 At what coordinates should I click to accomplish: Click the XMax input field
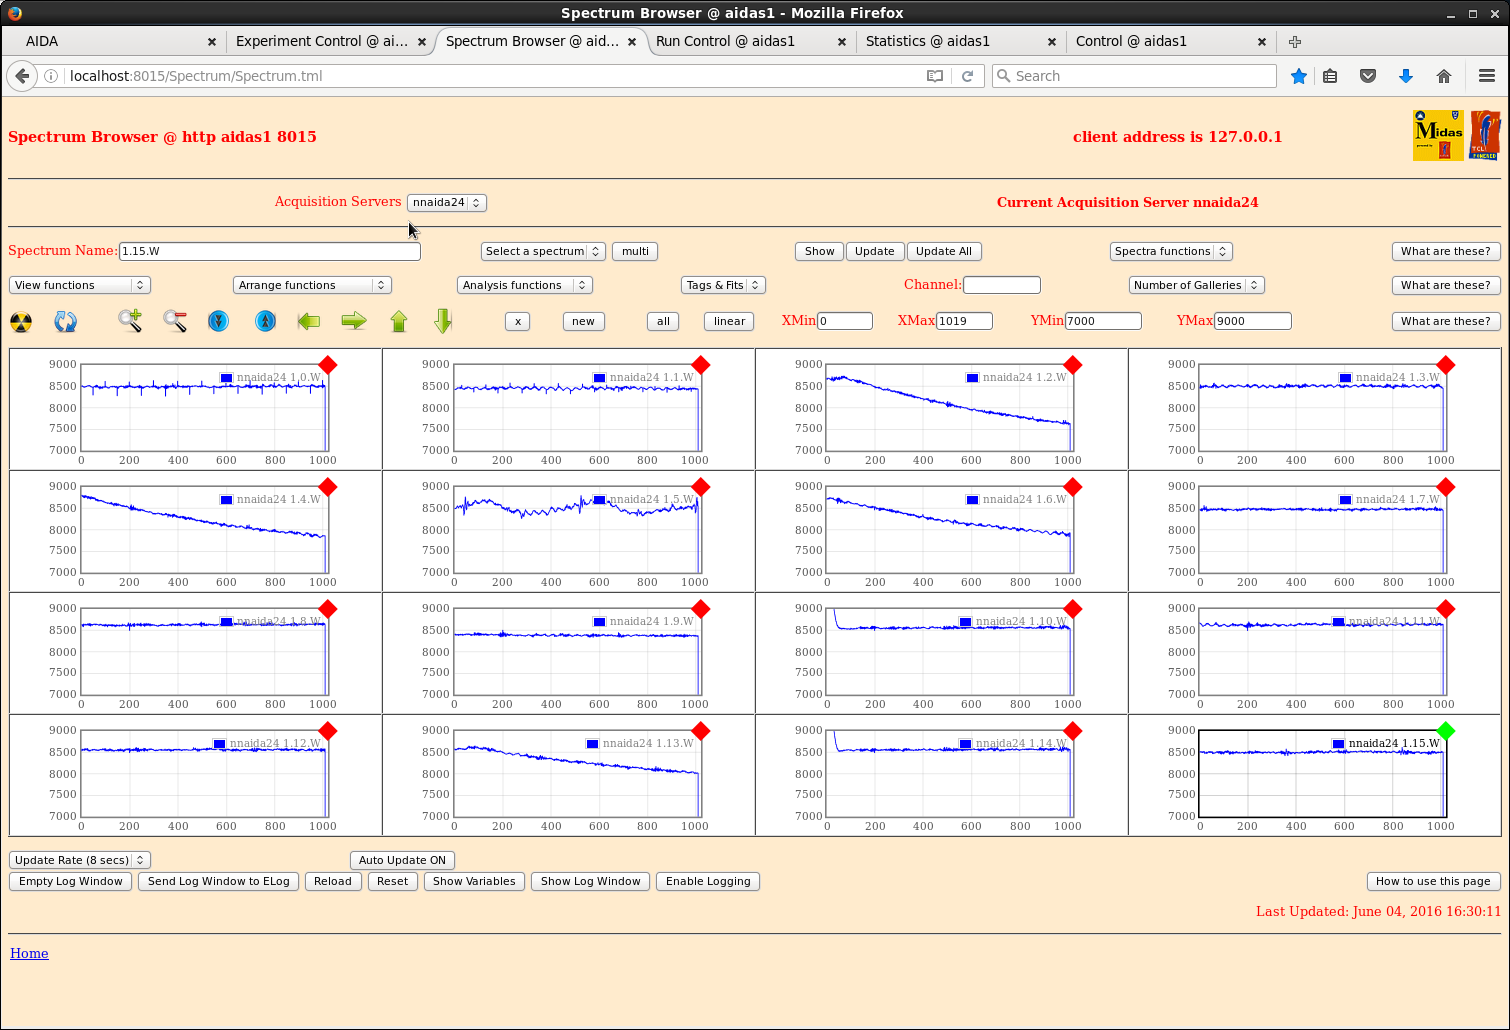click(964, 321)
